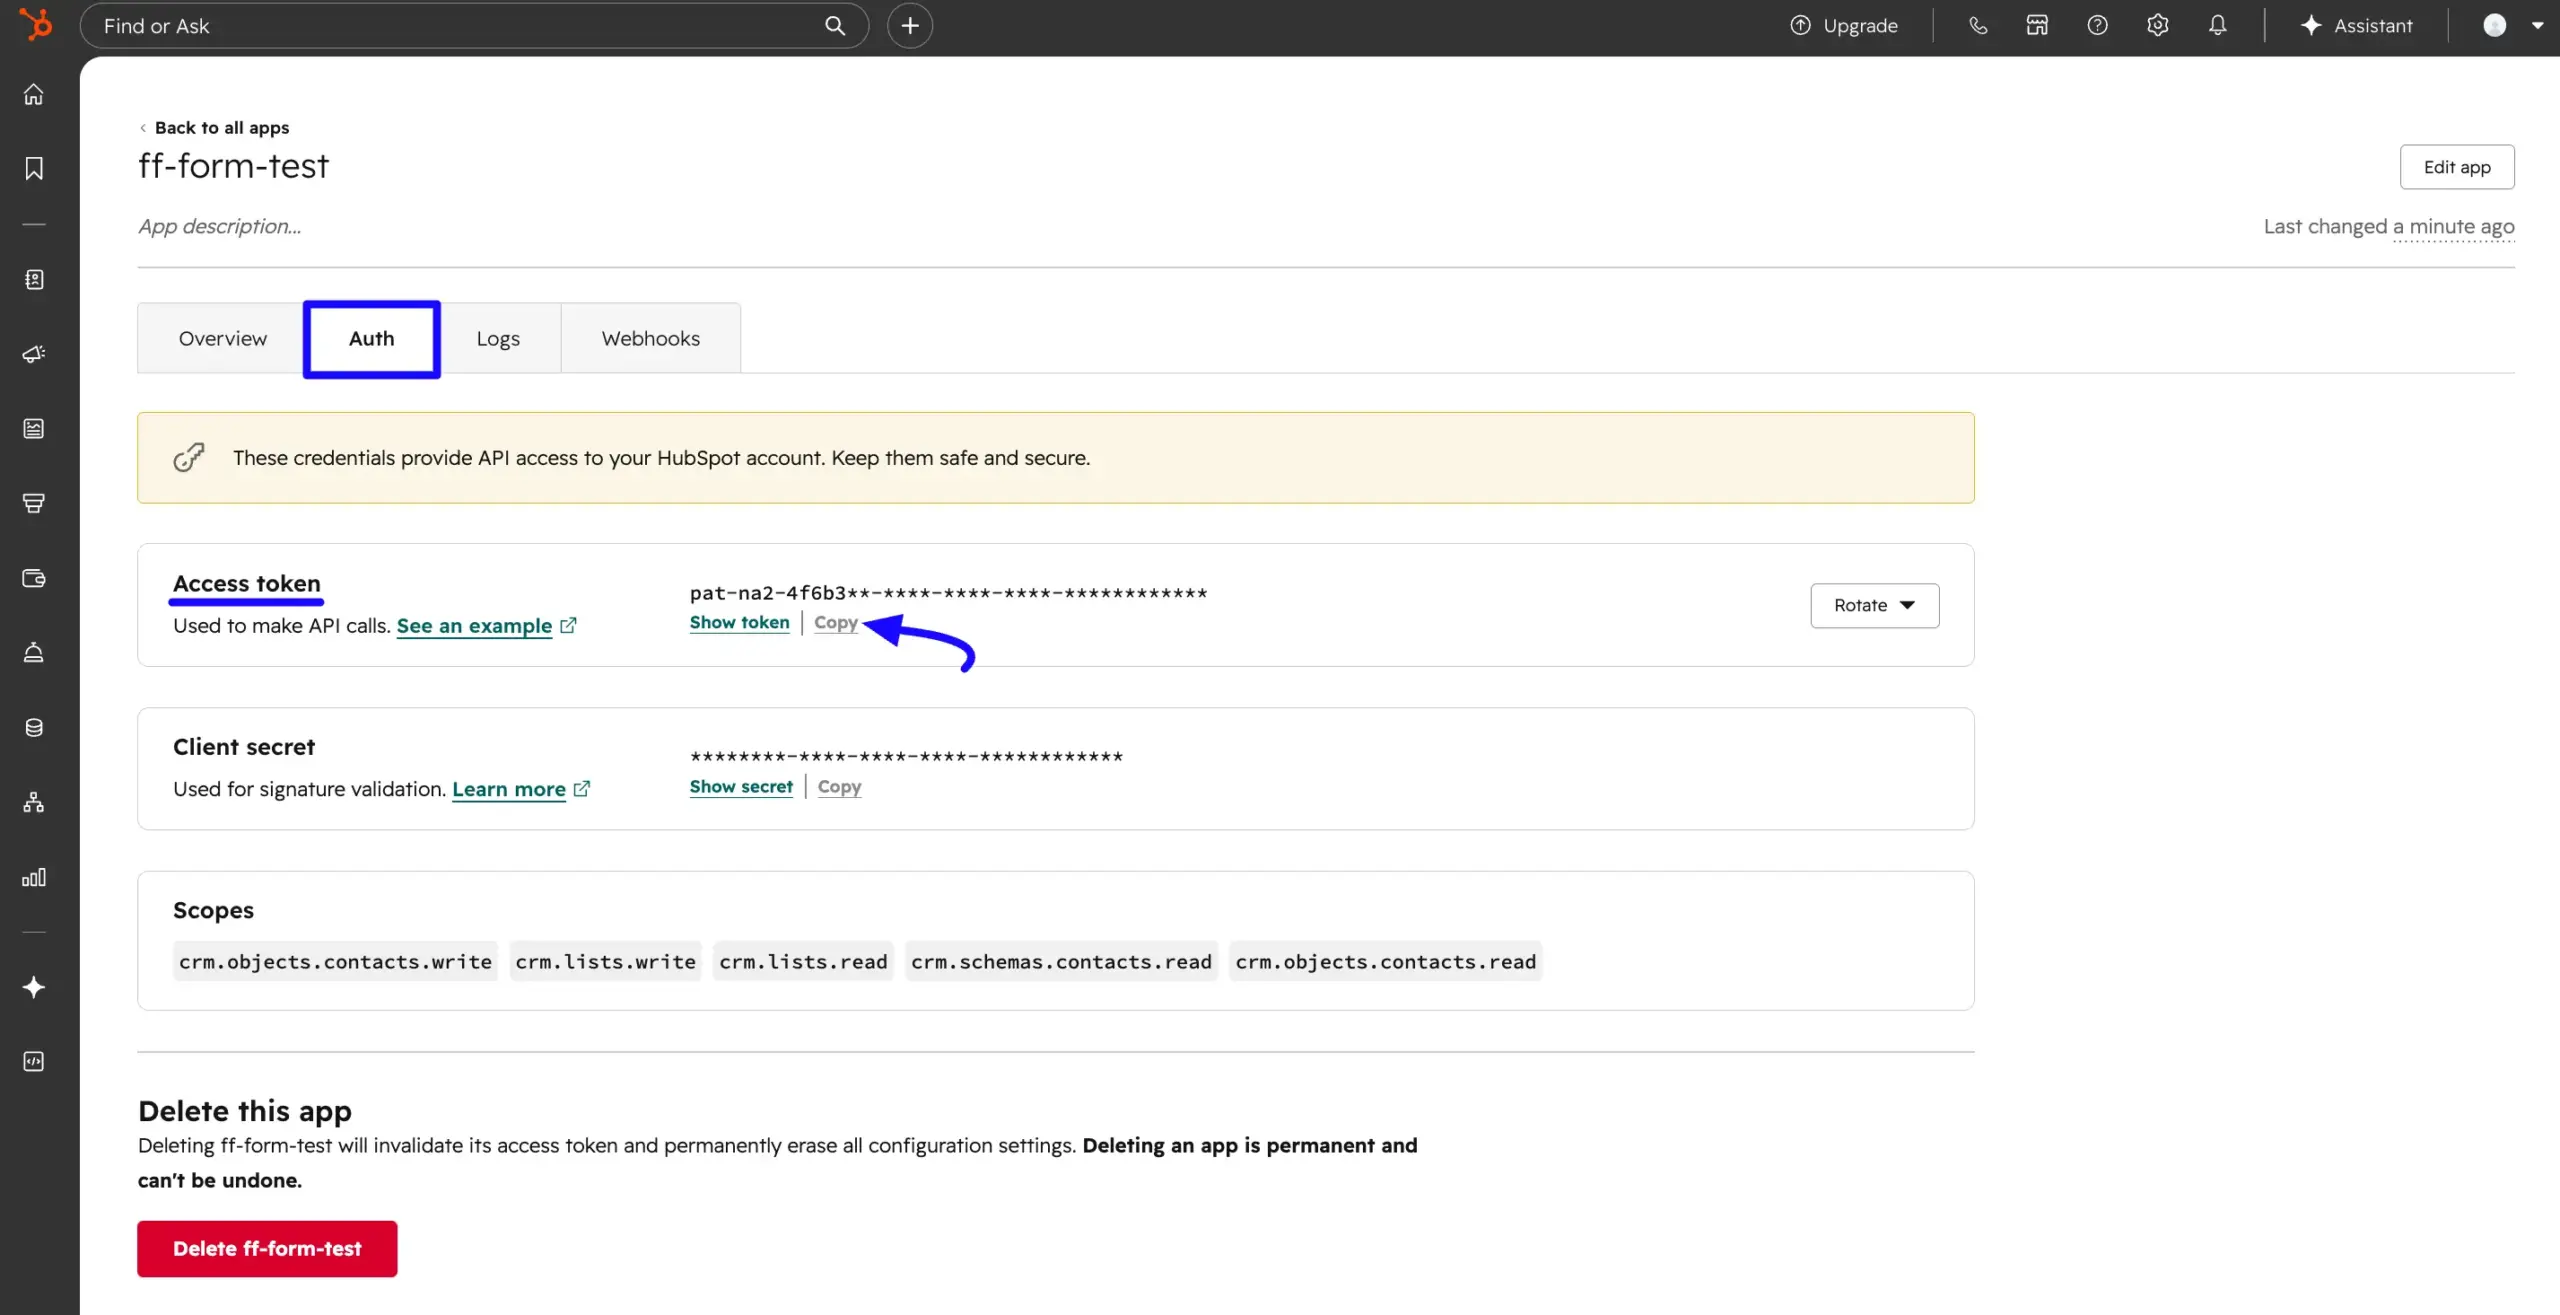Click Show secret link
This screenshot has height=1315, width=2560.
click(x=741, y=786)
